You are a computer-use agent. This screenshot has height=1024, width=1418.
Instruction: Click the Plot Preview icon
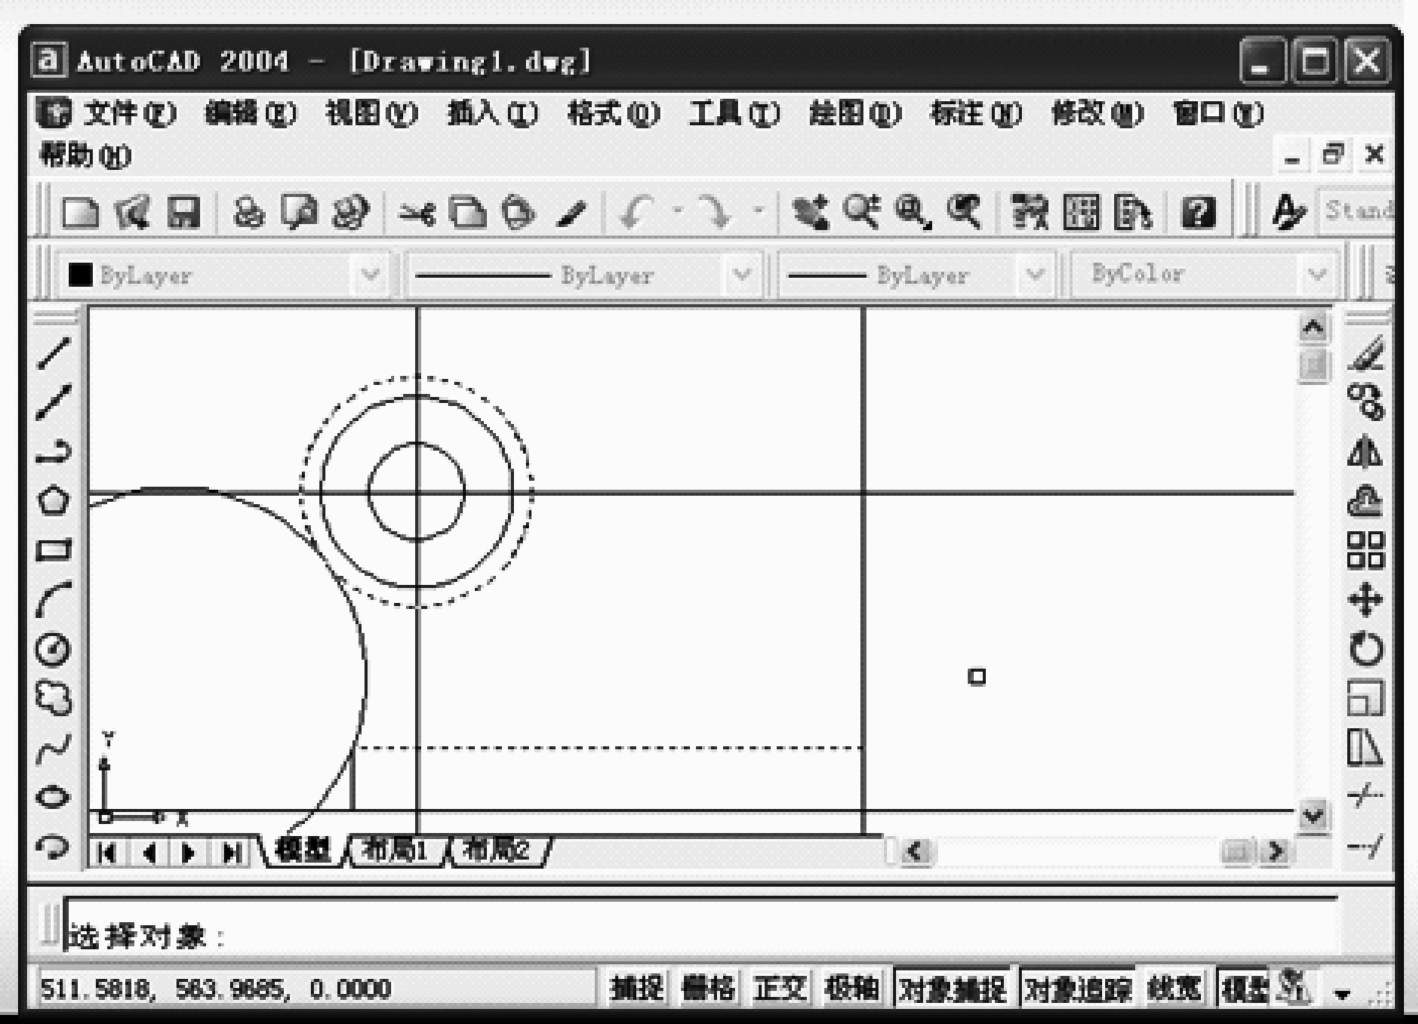click(299, 212)
